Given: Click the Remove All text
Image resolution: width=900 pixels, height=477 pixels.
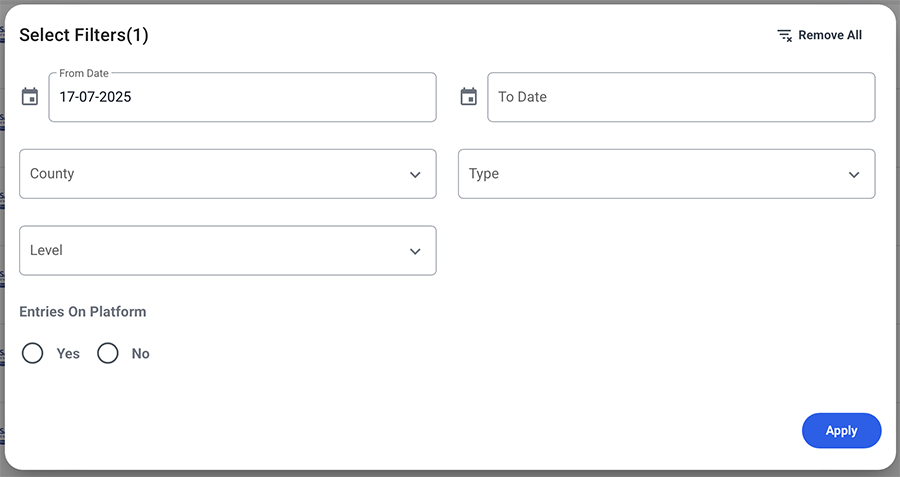Looking at the screenshot, I should coord(830,35).
